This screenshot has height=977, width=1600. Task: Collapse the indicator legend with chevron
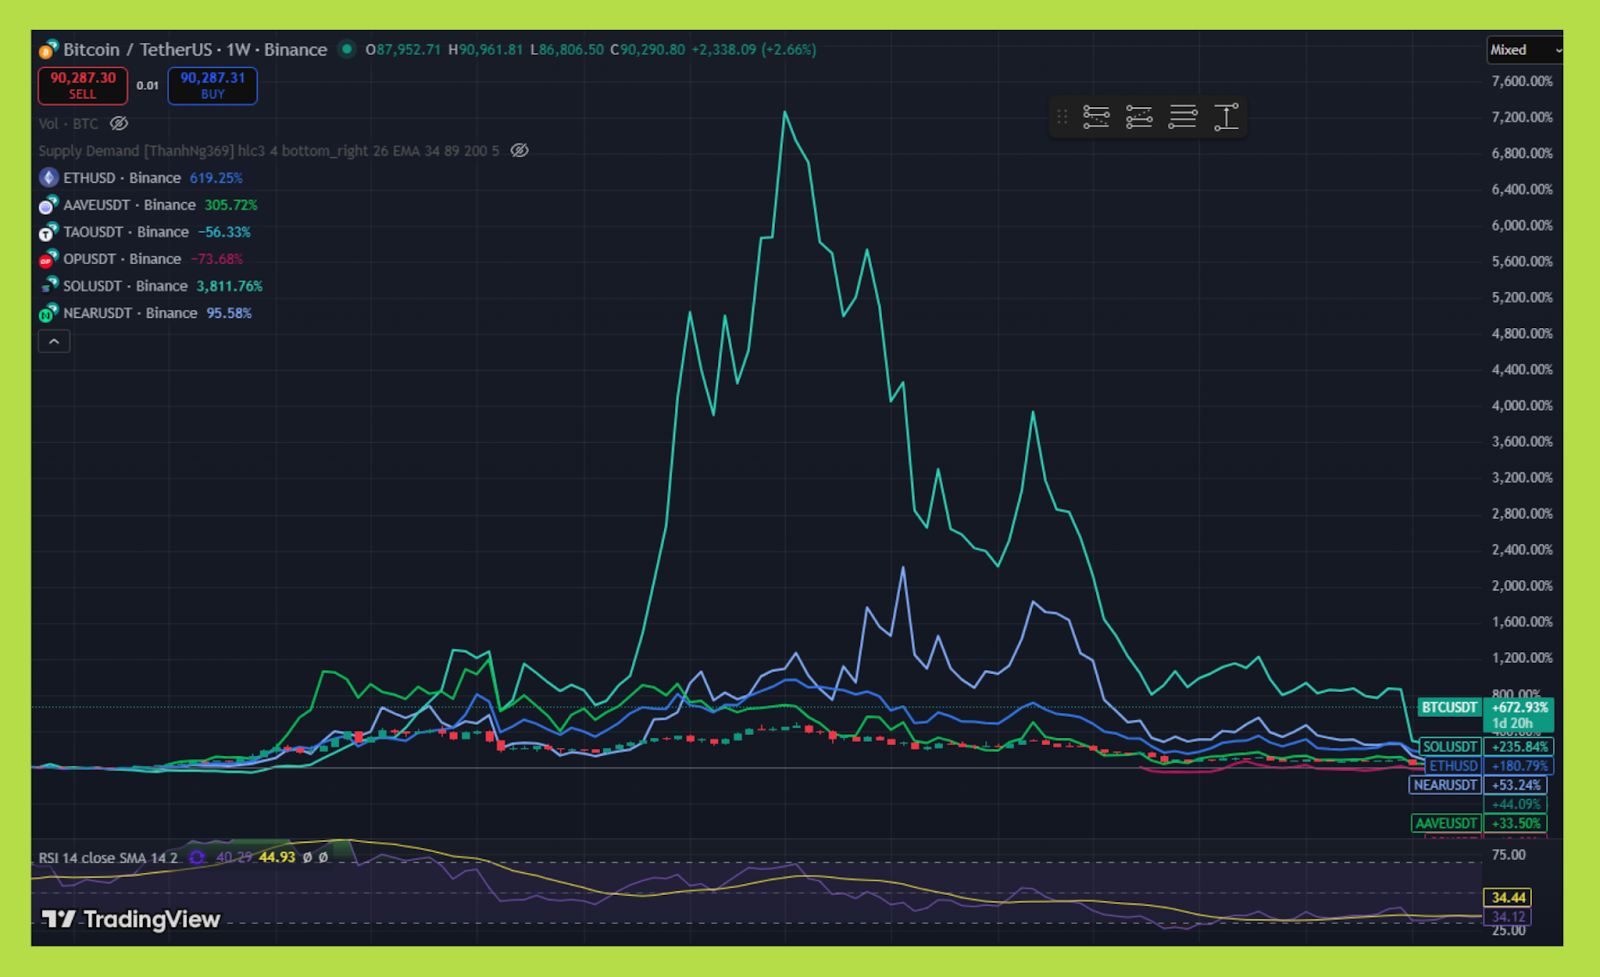pyautogui.click(x=54, y=342)
